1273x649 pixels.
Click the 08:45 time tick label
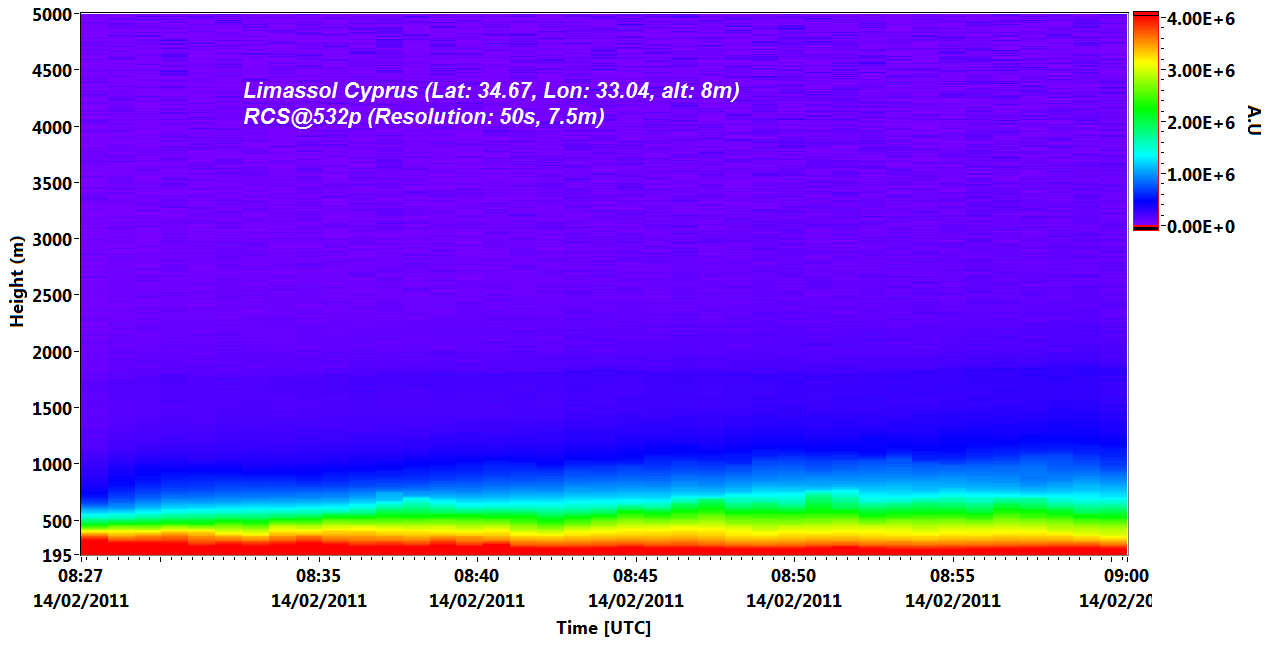pyautogui.click(x=636, y=577)
